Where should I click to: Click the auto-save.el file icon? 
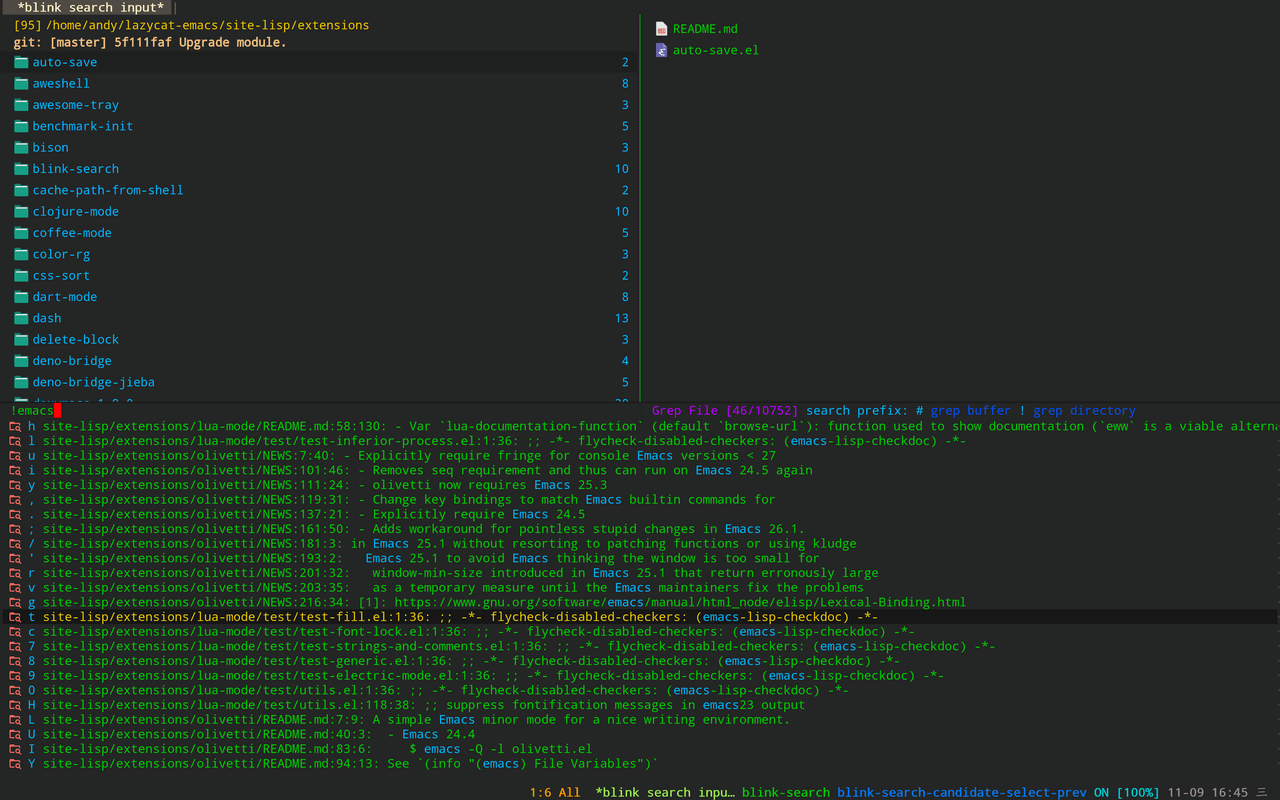pos(661,50)
